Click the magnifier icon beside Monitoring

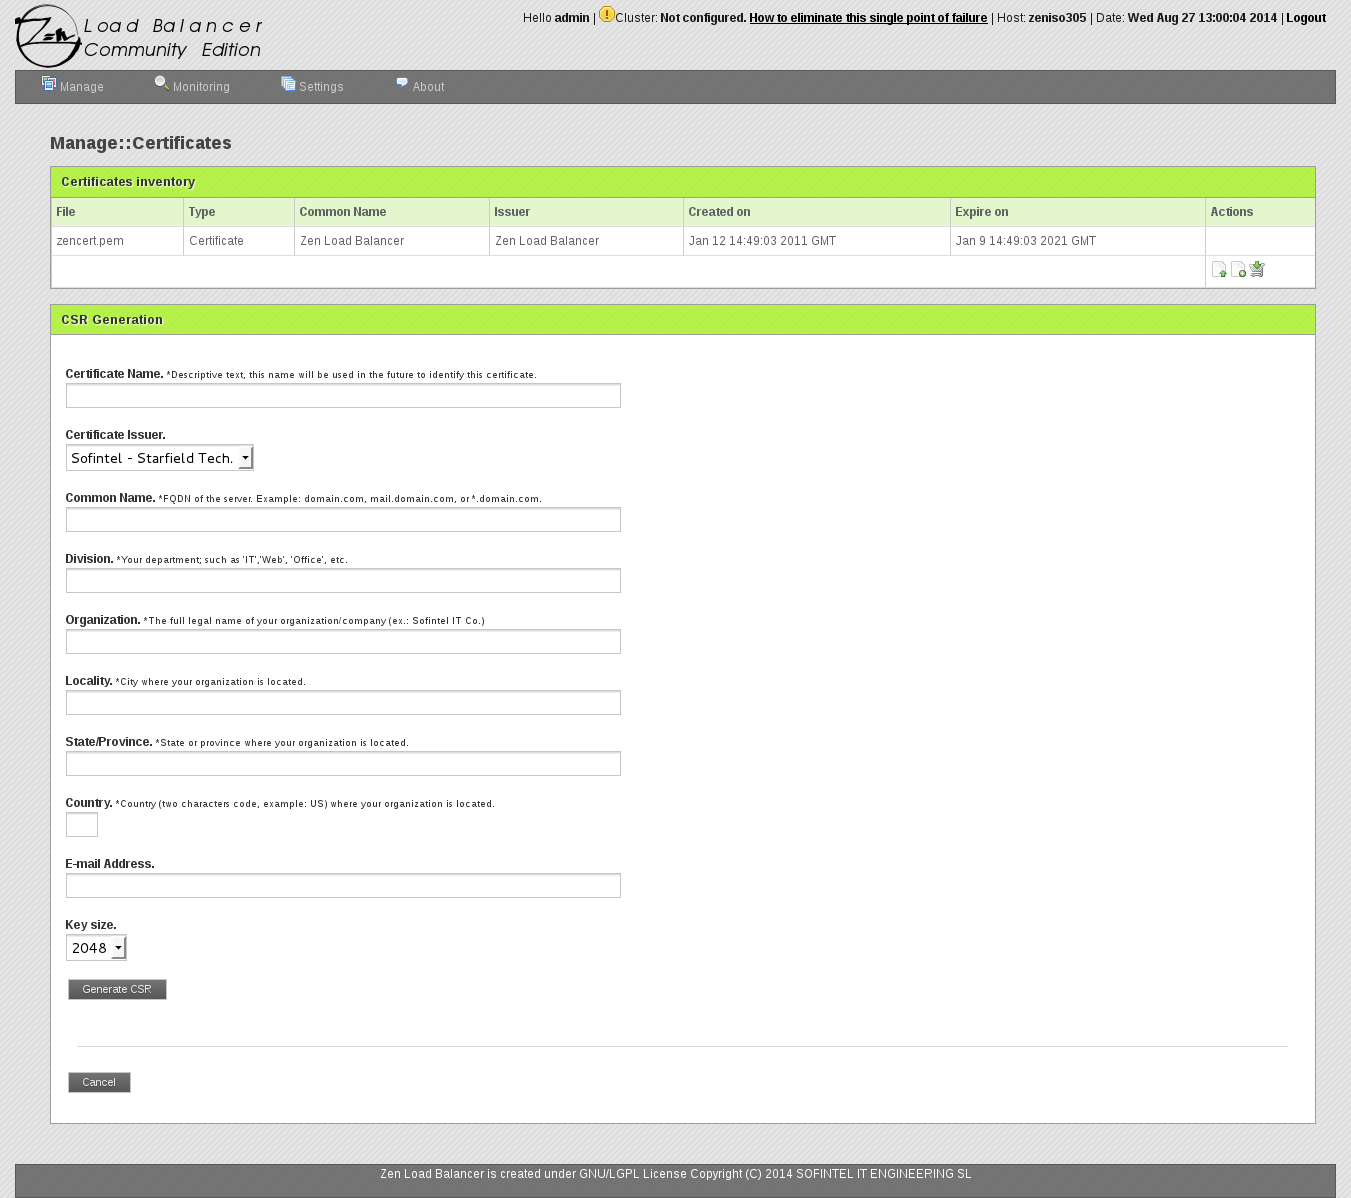161,84
